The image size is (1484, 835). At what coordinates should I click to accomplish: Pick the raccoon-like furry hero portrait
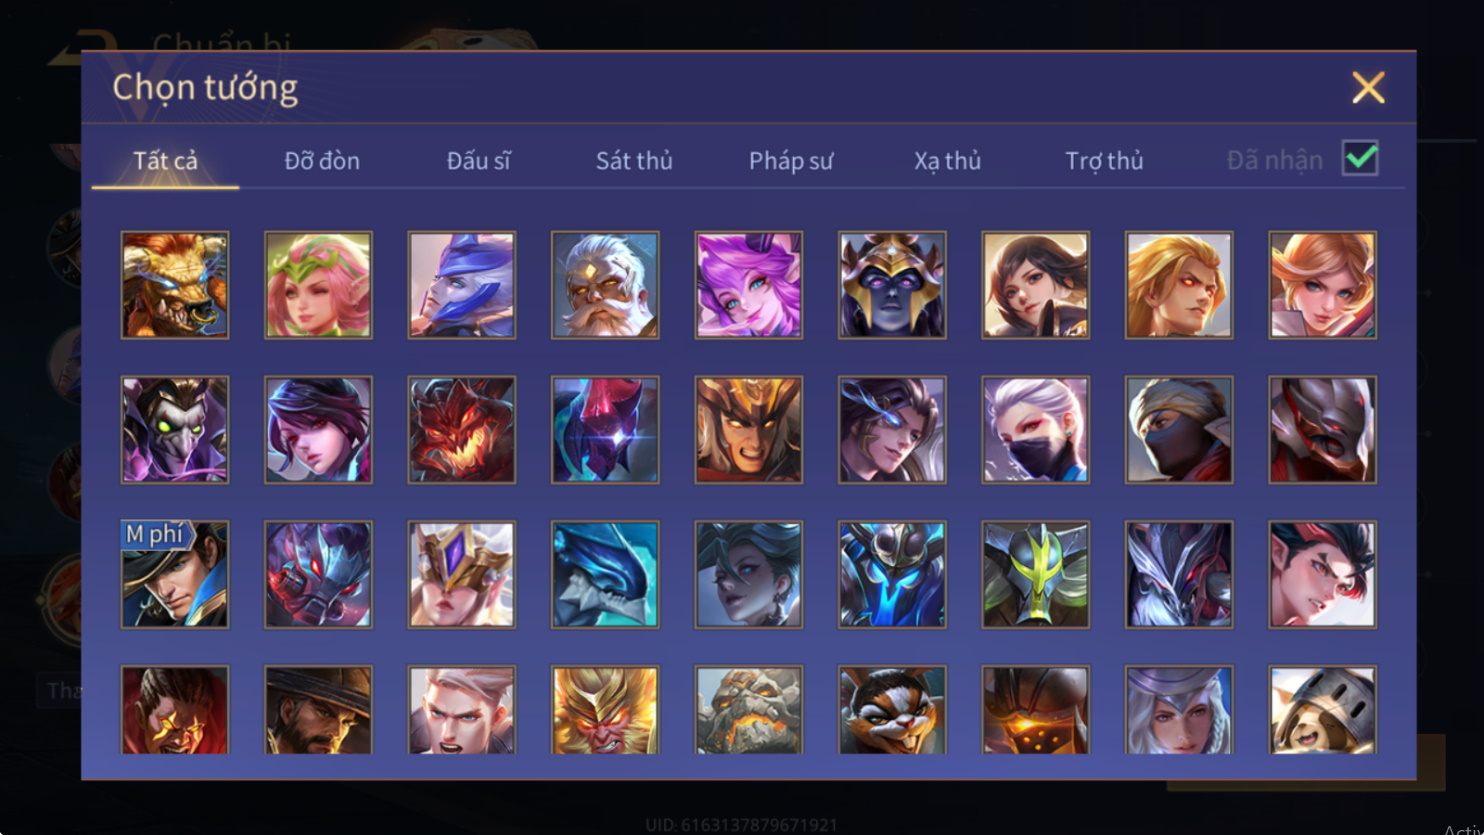(892, 709)
